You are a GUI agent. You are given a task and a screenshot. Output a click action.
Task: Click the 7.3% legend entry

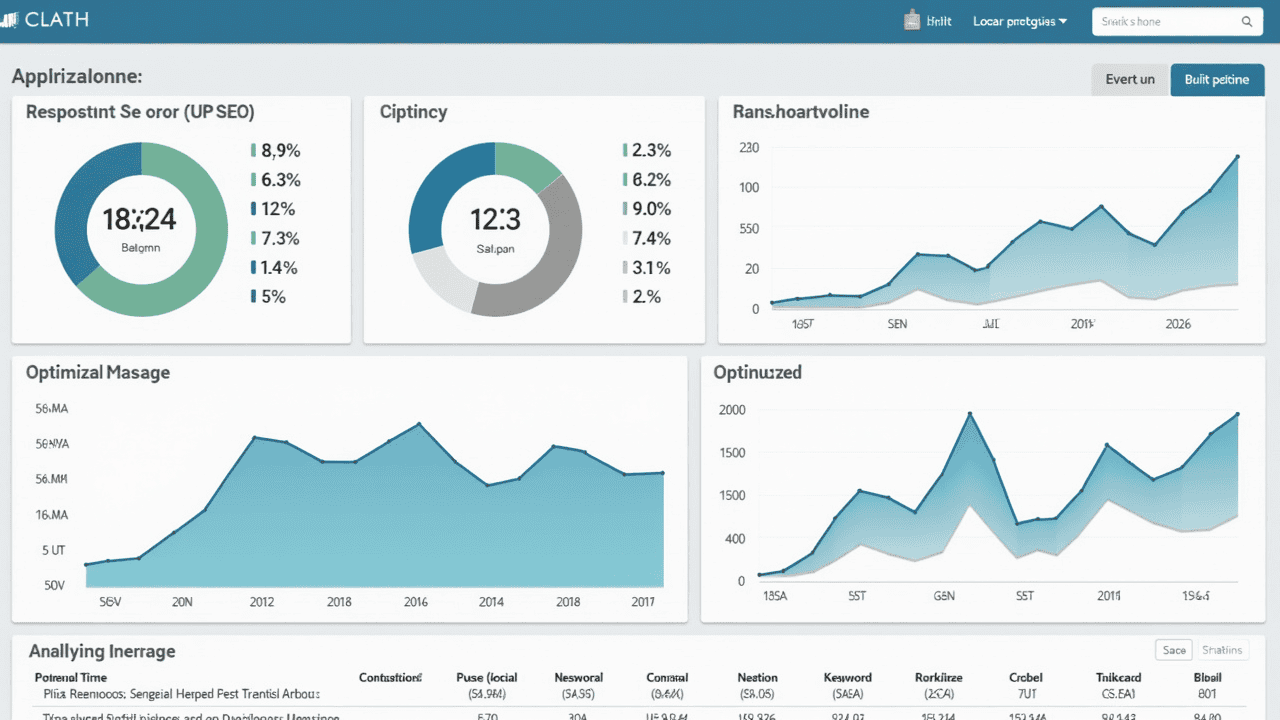[274, 238]
